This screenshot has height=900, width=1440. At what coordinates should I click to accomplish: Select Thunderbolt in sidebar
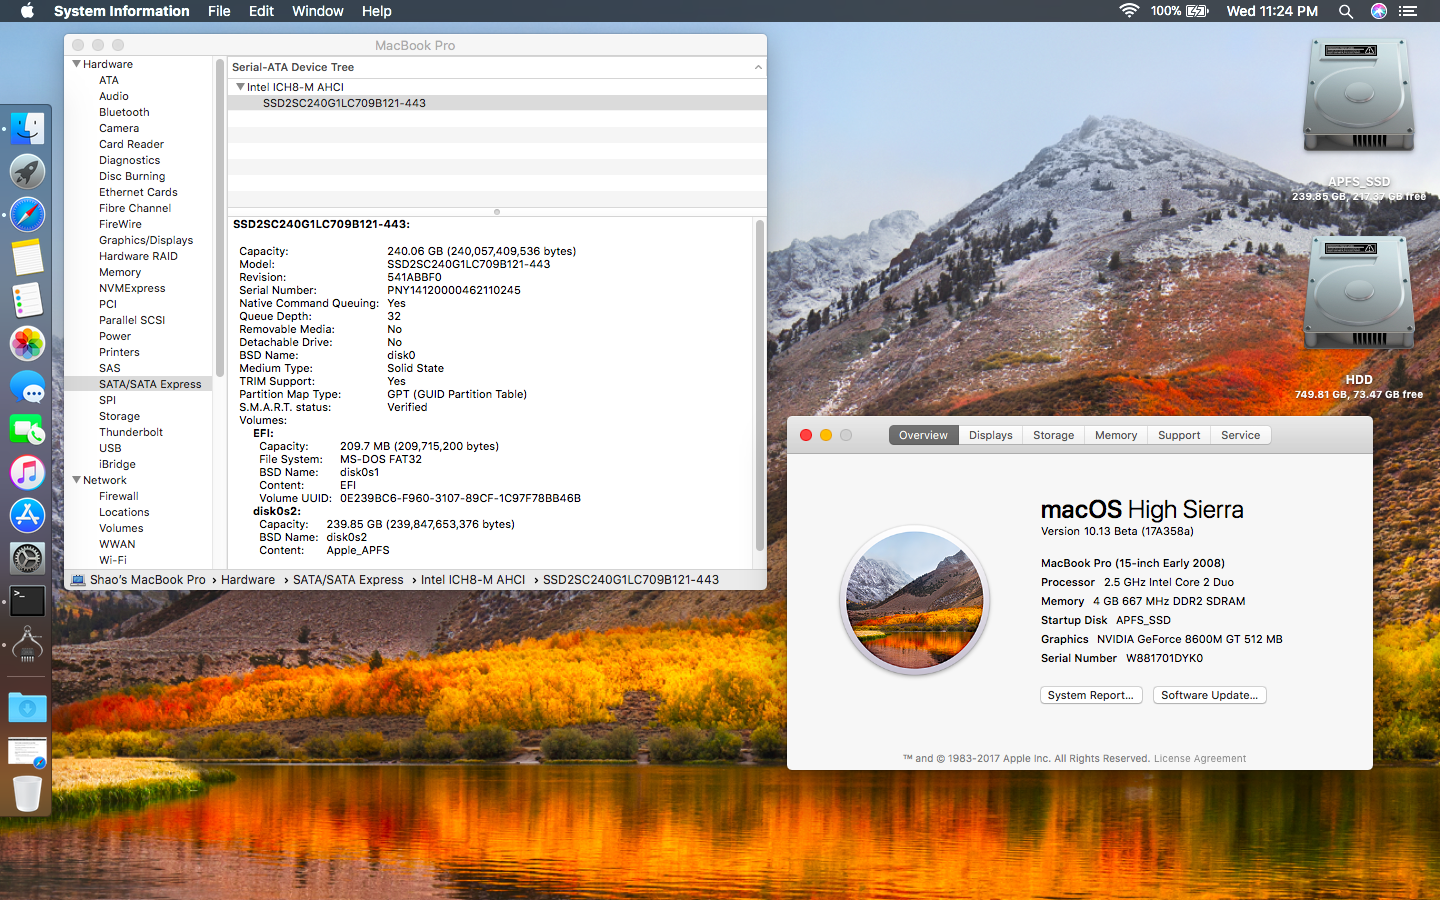[131, 432]
